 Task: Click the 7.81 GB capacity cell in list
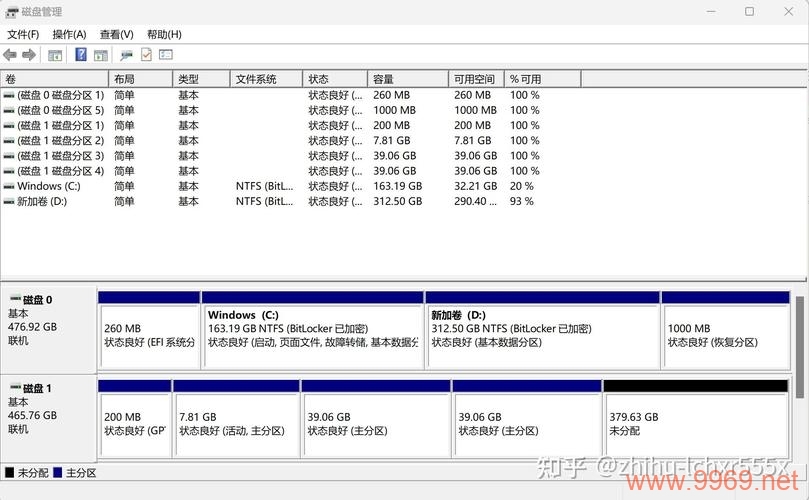[392, 141]
